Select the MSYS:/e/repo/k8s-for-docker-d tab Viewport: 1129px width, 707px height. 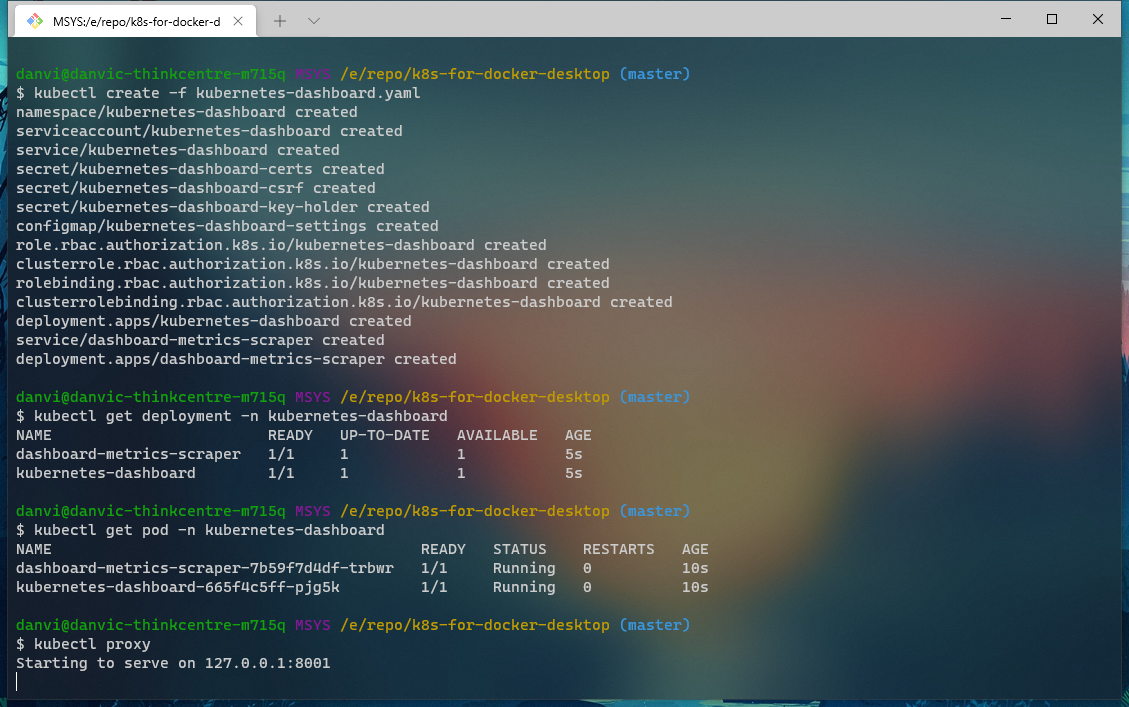click(135, 21)
